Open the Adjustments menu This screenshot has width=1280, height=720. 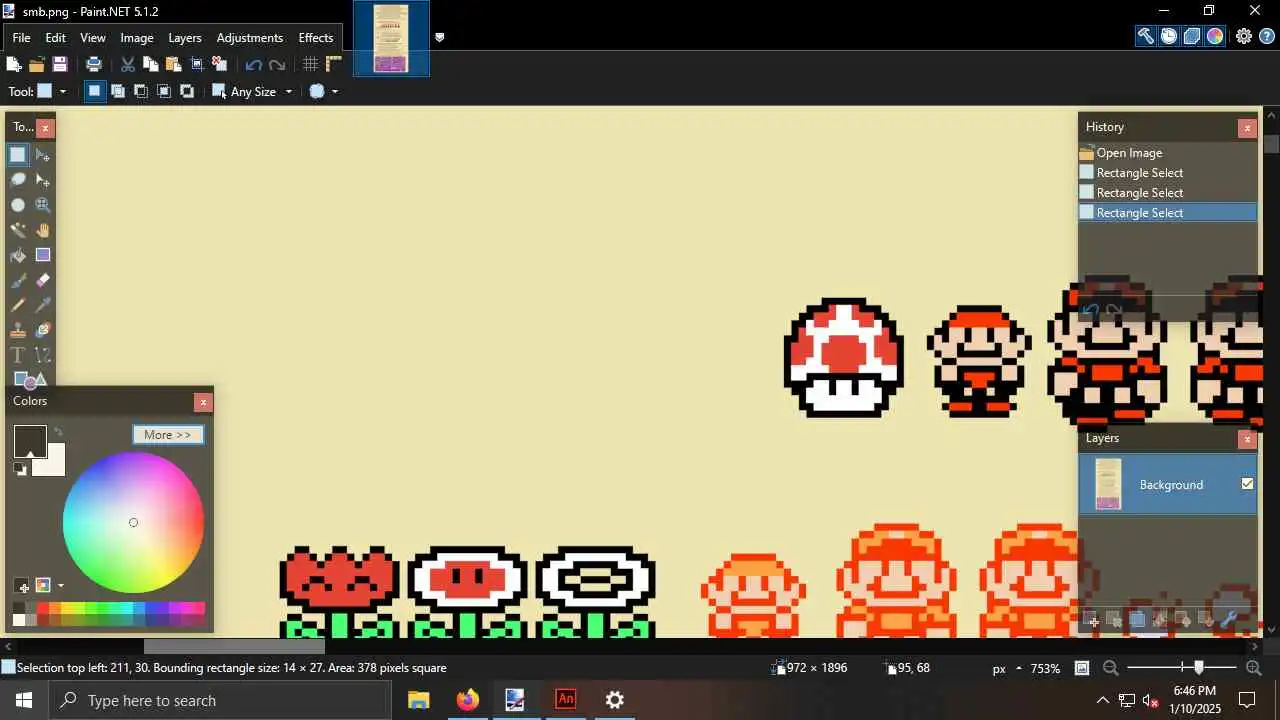point(250,37)
